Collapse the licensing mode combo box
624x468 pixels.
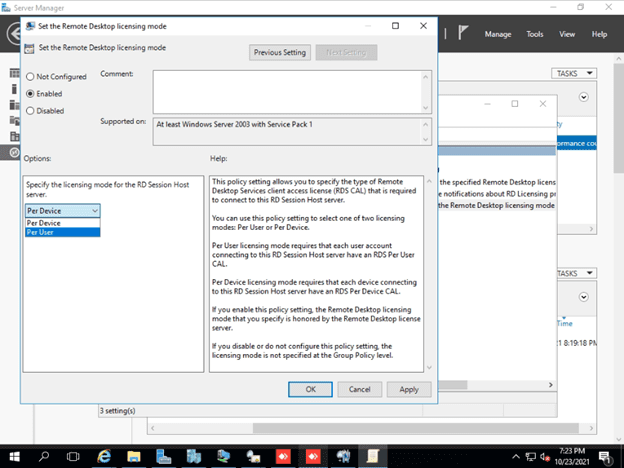tap(95, 211)
